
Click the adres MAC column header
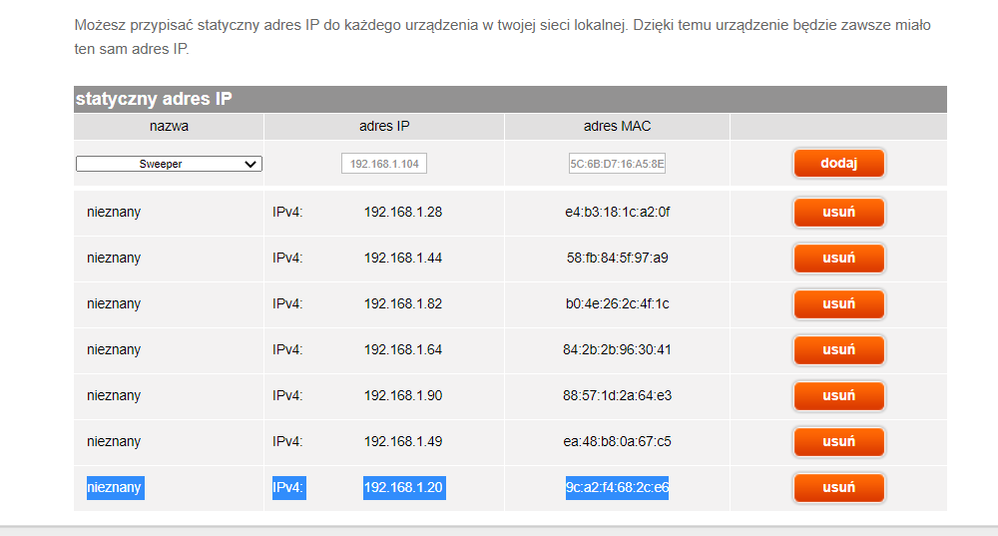point(617,127)
